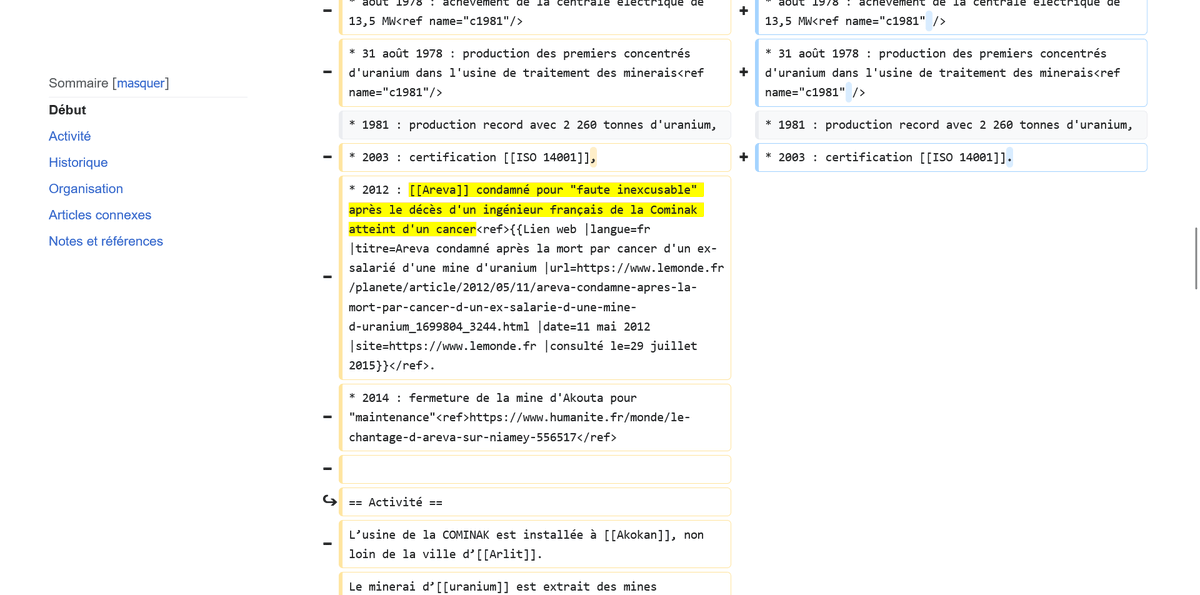1200x595 pixels.
Task: Click minus marker beside L'usine de la COMINAK row
Action: [327, 544]
